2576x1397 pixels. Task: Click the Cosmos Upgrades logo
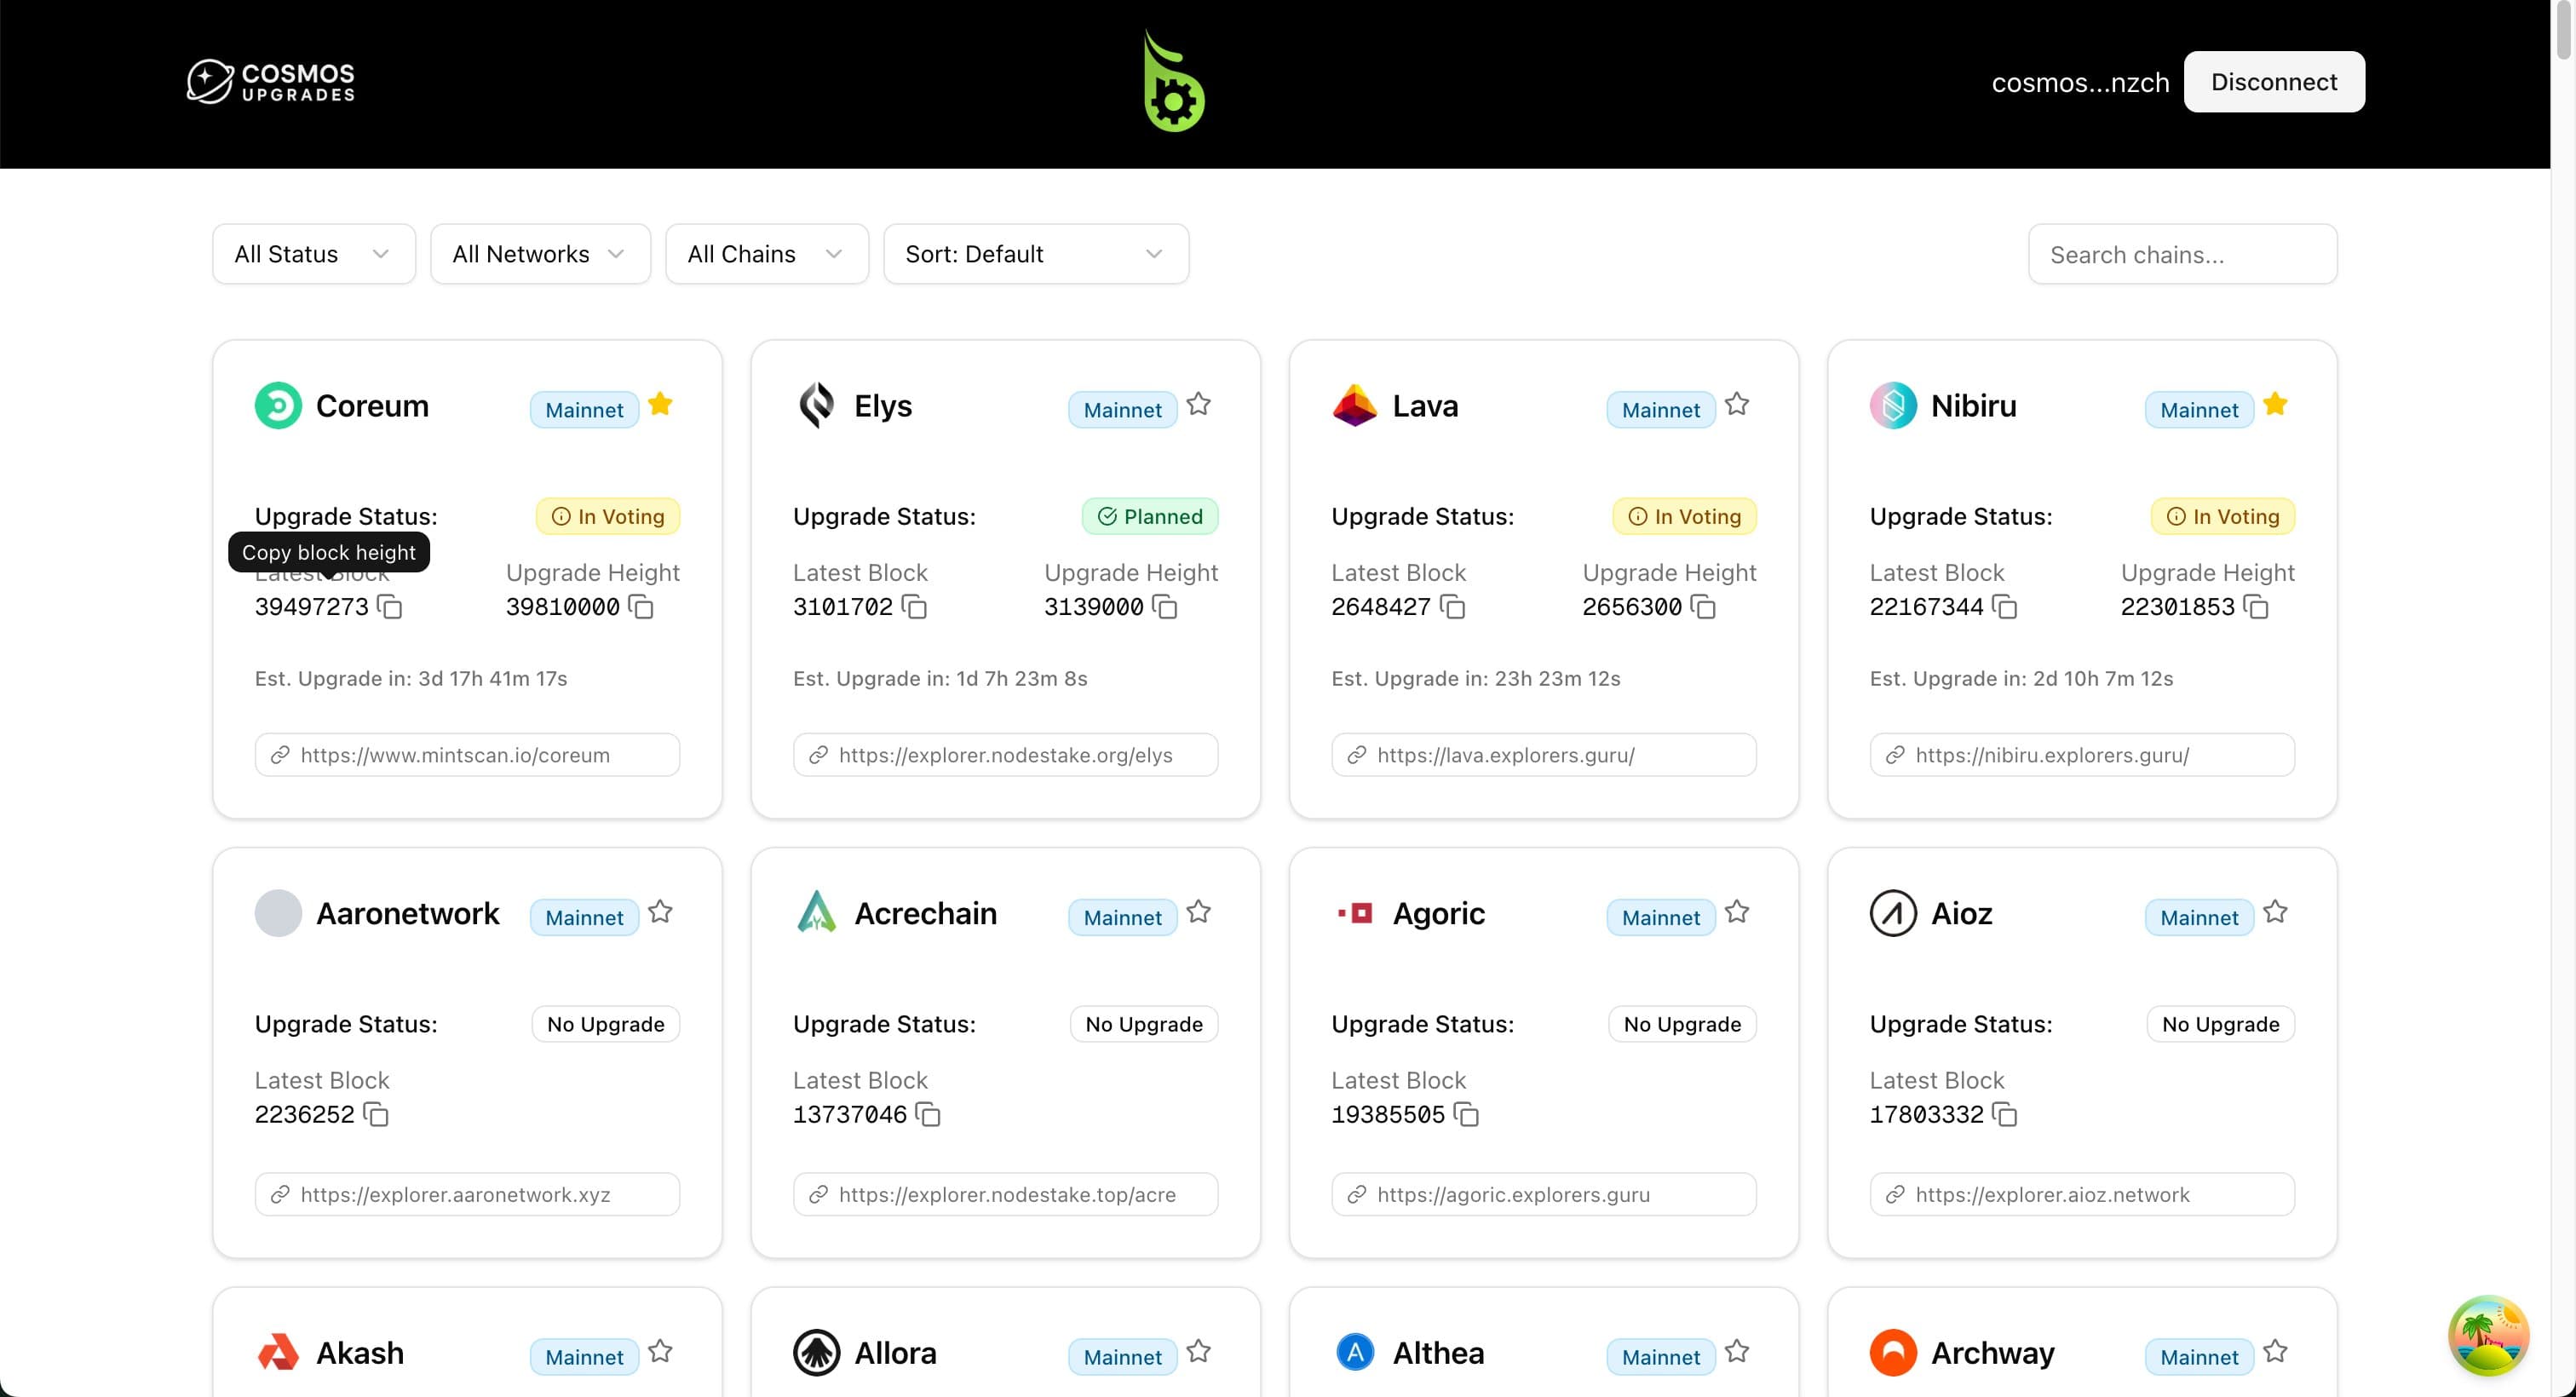[271, 82]
